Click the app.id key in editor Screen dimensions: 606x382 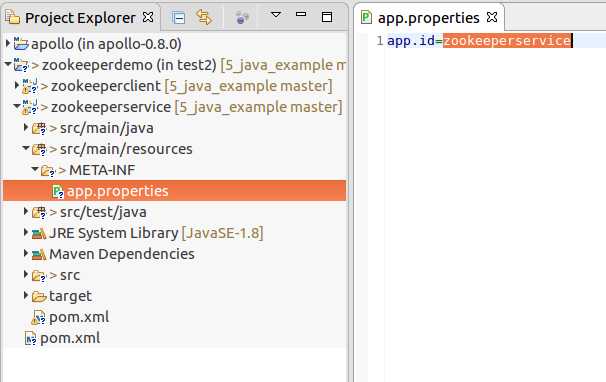411,40
